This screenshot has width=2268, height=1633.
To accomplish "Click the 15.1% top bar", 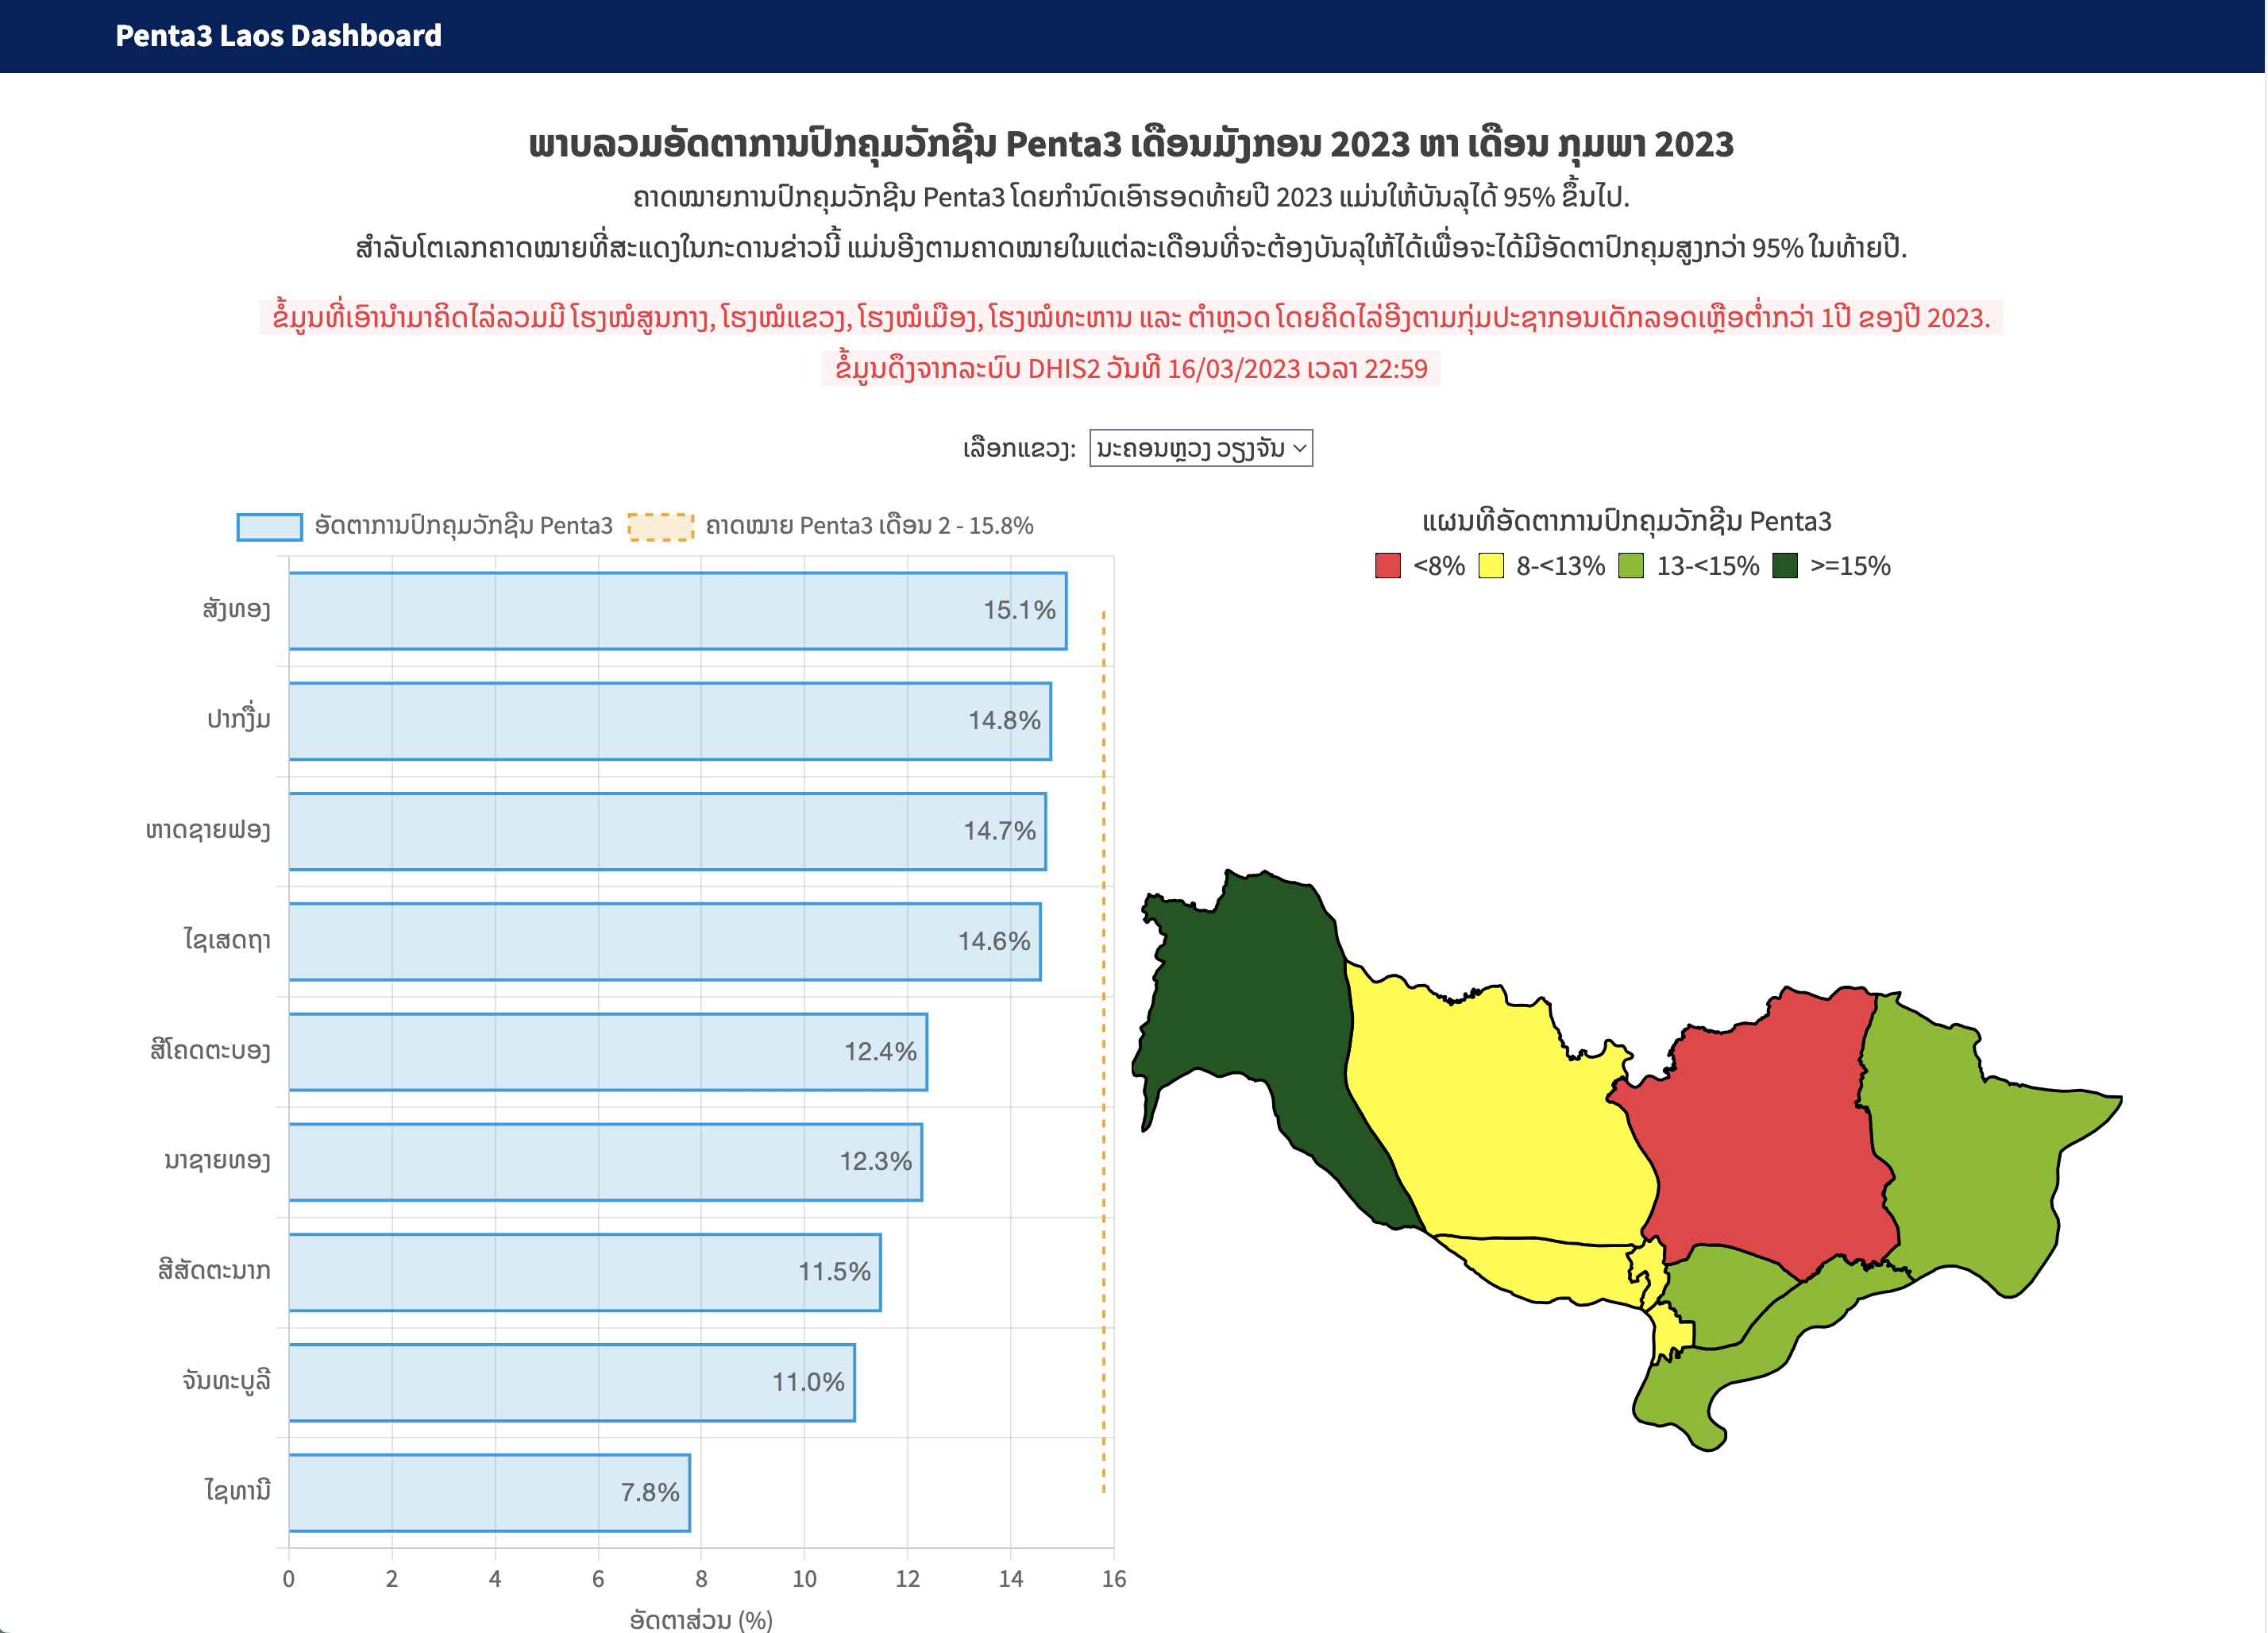I will pyautogui.click(x=677, y=611).
